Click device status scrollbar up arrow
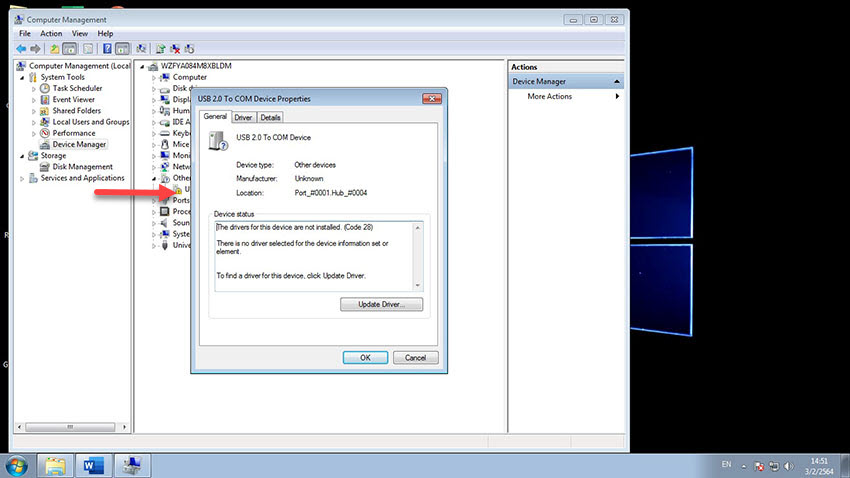Screen dimensions: 850x478 (x=417, y=228)
